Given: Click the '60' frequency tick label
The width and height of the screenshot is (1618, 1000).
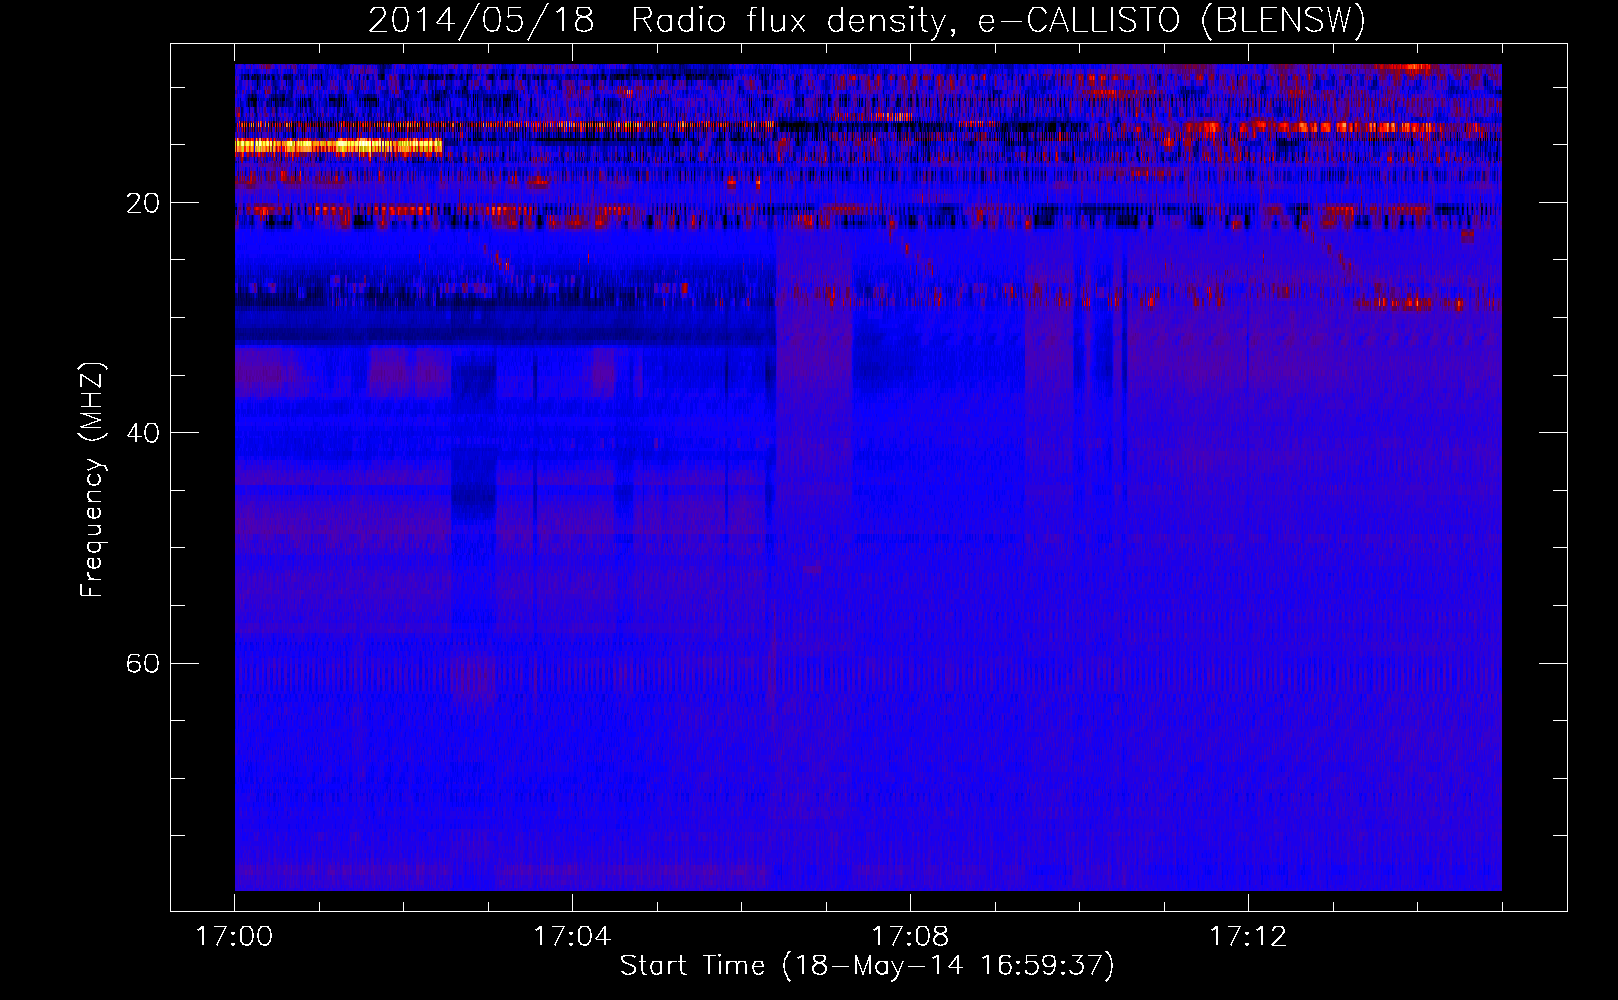Looking at the screenshot, I should tap(143, 664).
